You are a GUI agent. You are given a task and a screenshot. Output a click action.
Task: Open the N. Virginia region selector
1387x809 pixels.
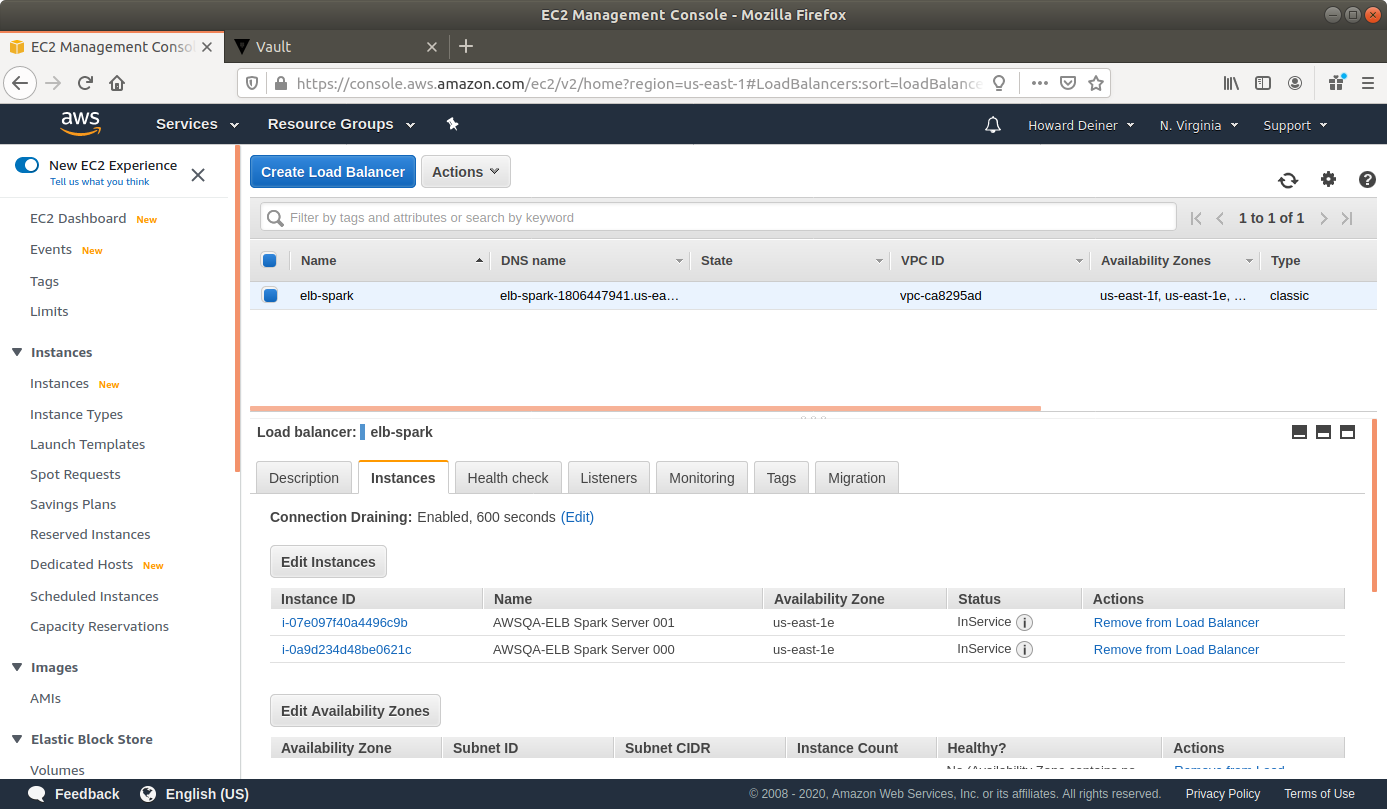pyautogui.click(x=1199, y=125)
